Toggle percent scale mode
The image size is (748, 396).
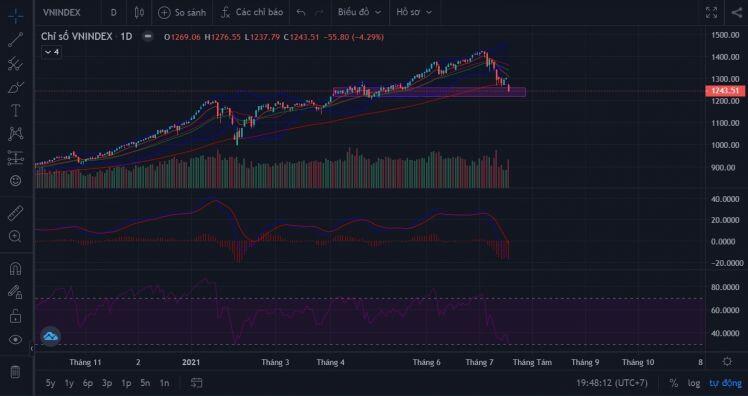674,383
